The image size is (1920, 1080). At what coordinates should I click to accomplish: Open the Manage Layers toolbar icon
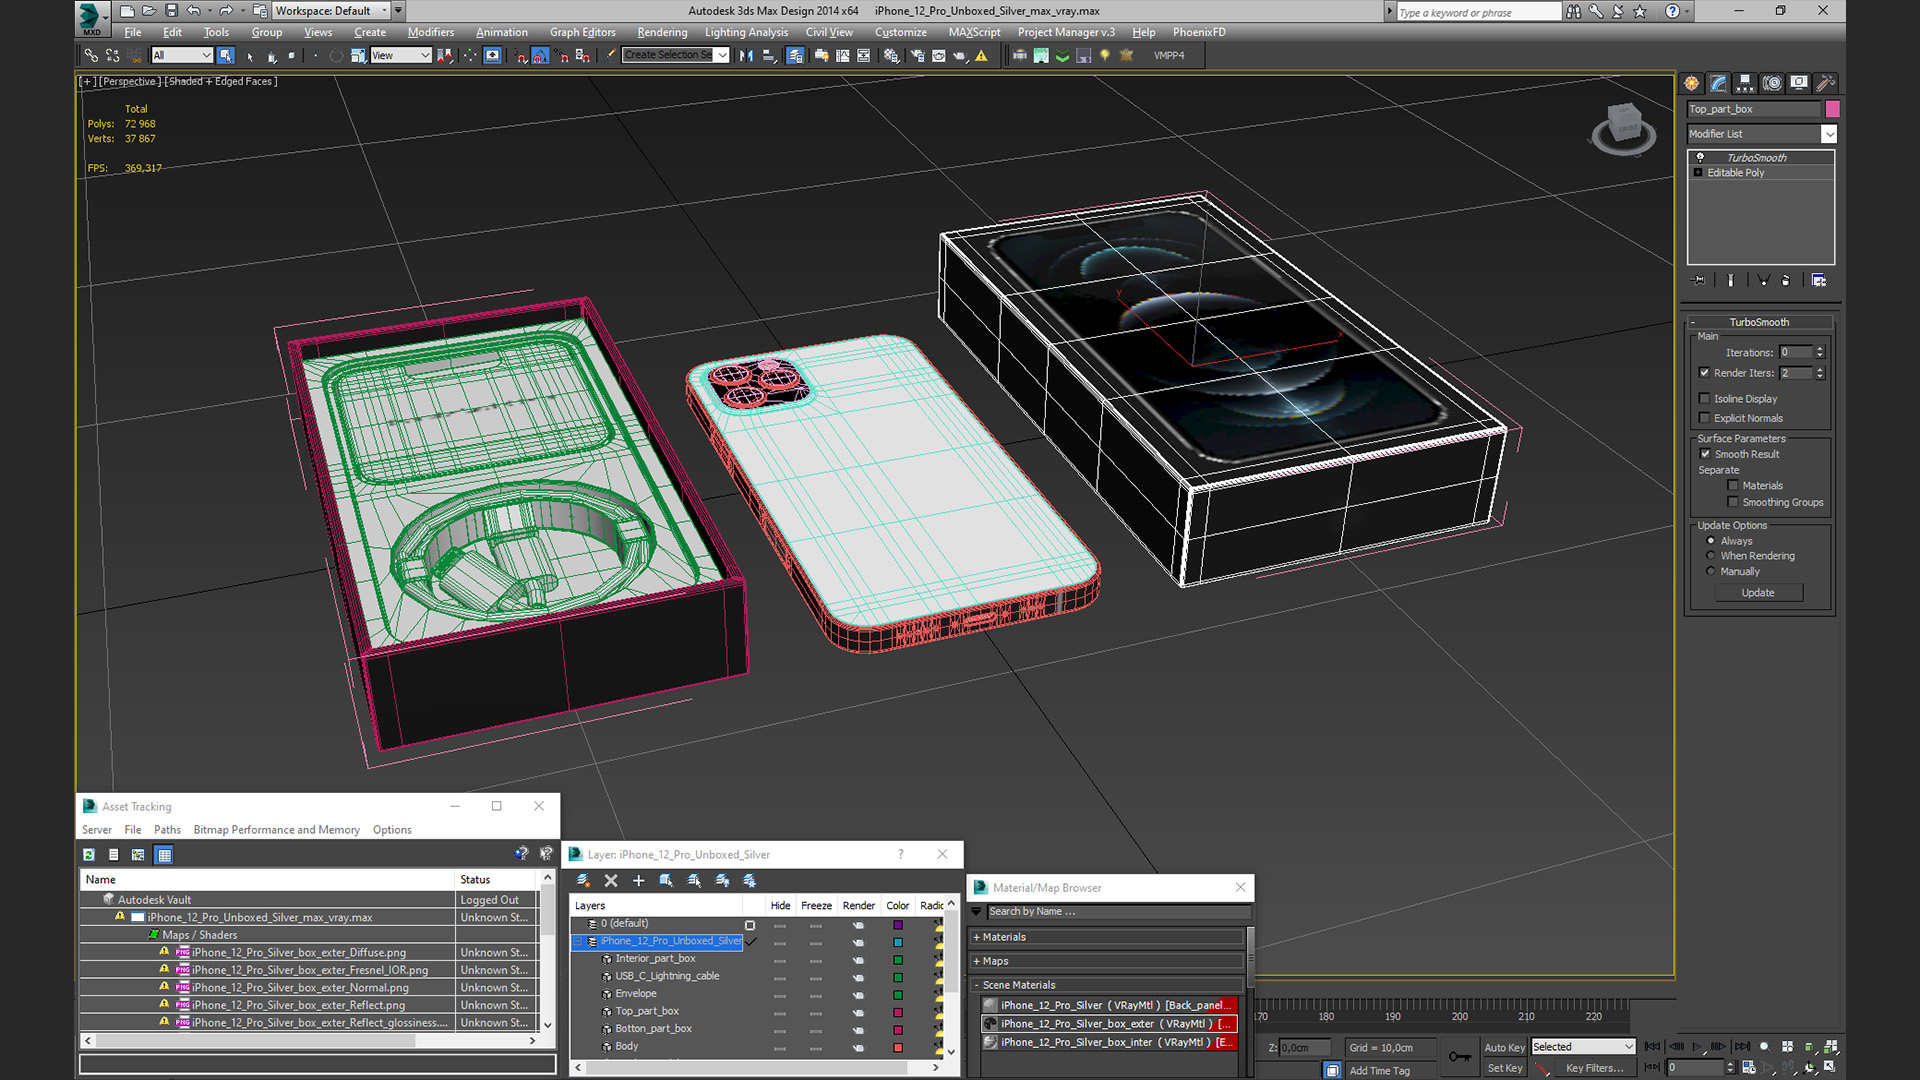point(795,55)
